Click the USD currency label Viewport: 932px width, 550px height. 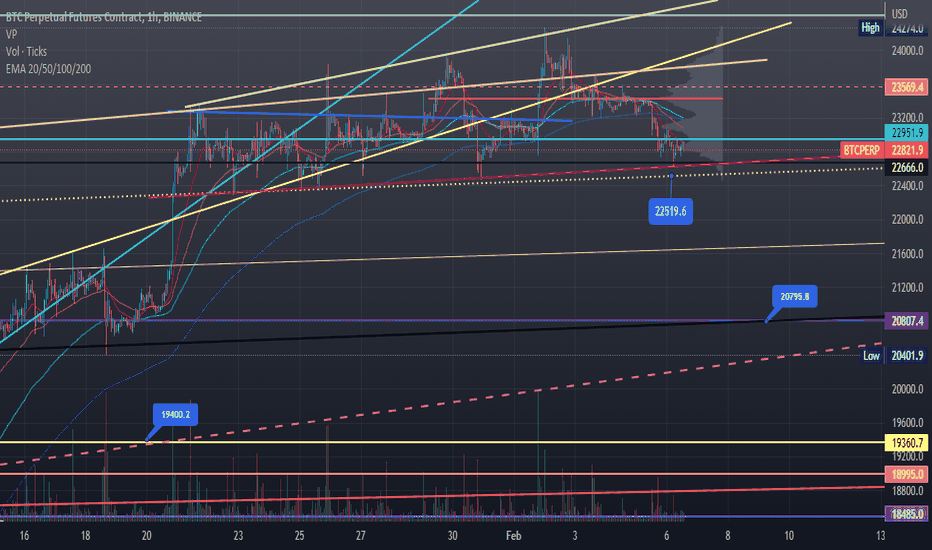pyautogui.click(x=899, y=13)
